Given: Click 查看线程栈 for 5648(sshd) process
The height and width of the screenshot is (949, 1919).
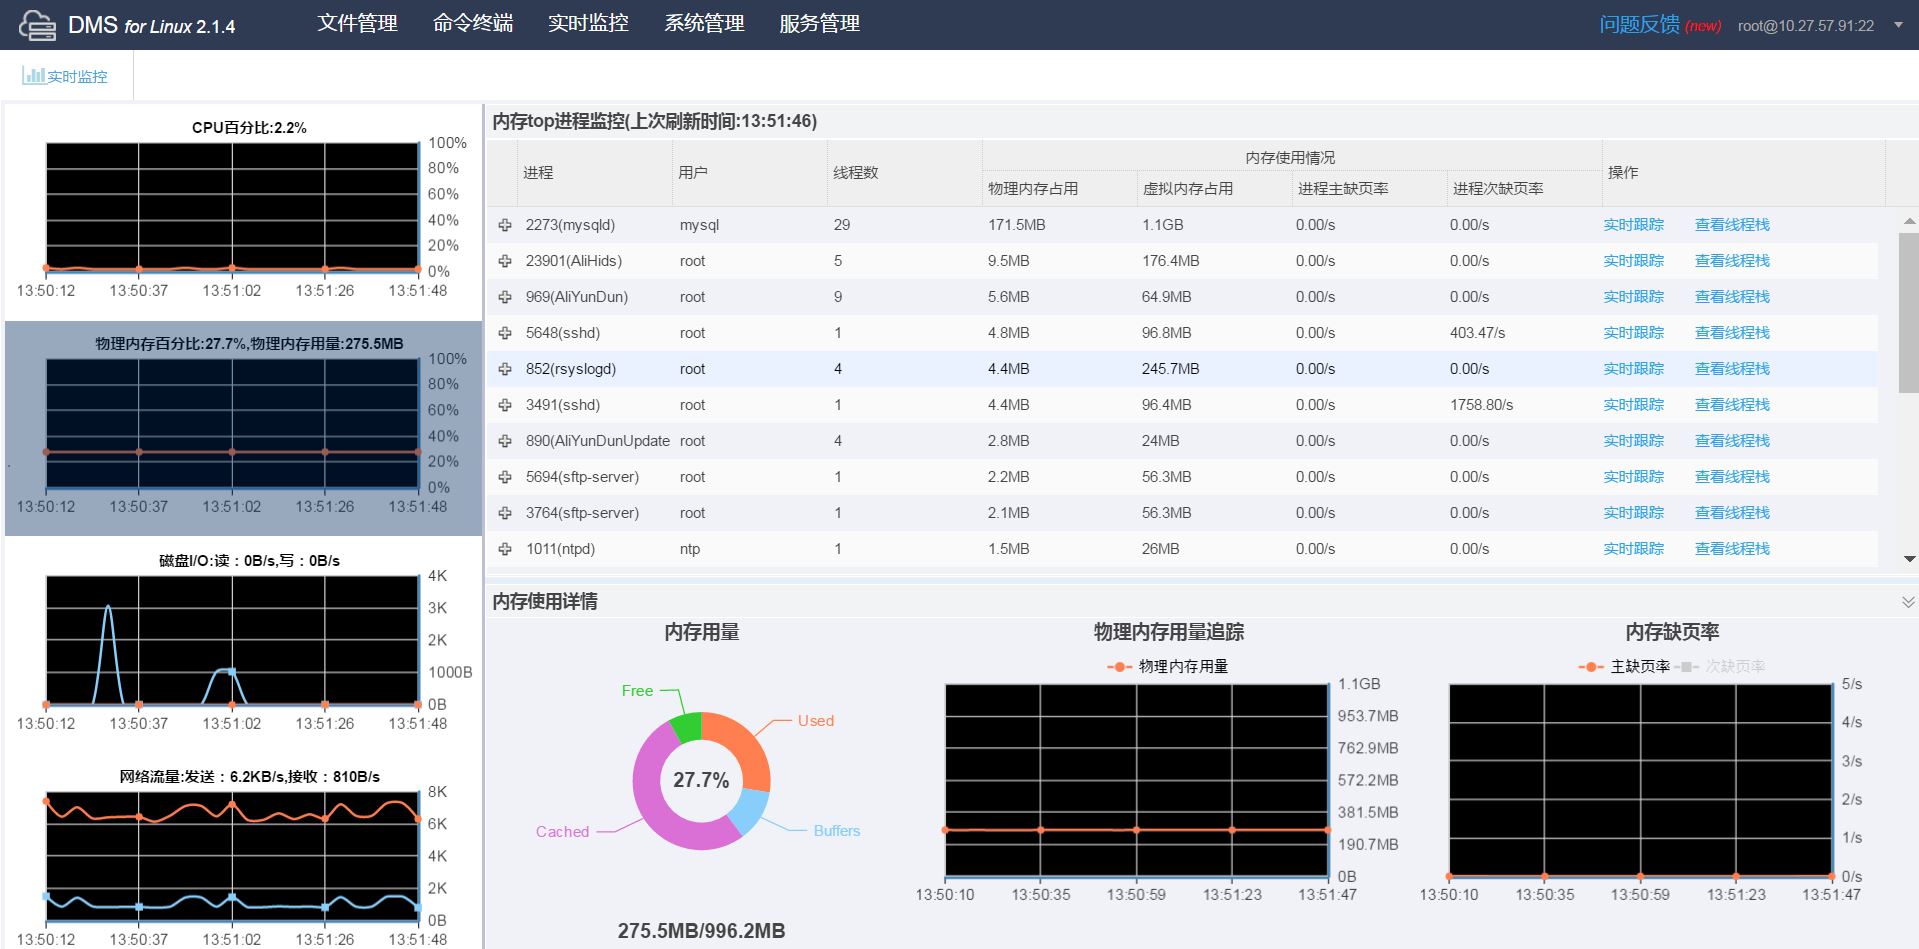Looking at the screenshot, I should tap(1732, 333).
